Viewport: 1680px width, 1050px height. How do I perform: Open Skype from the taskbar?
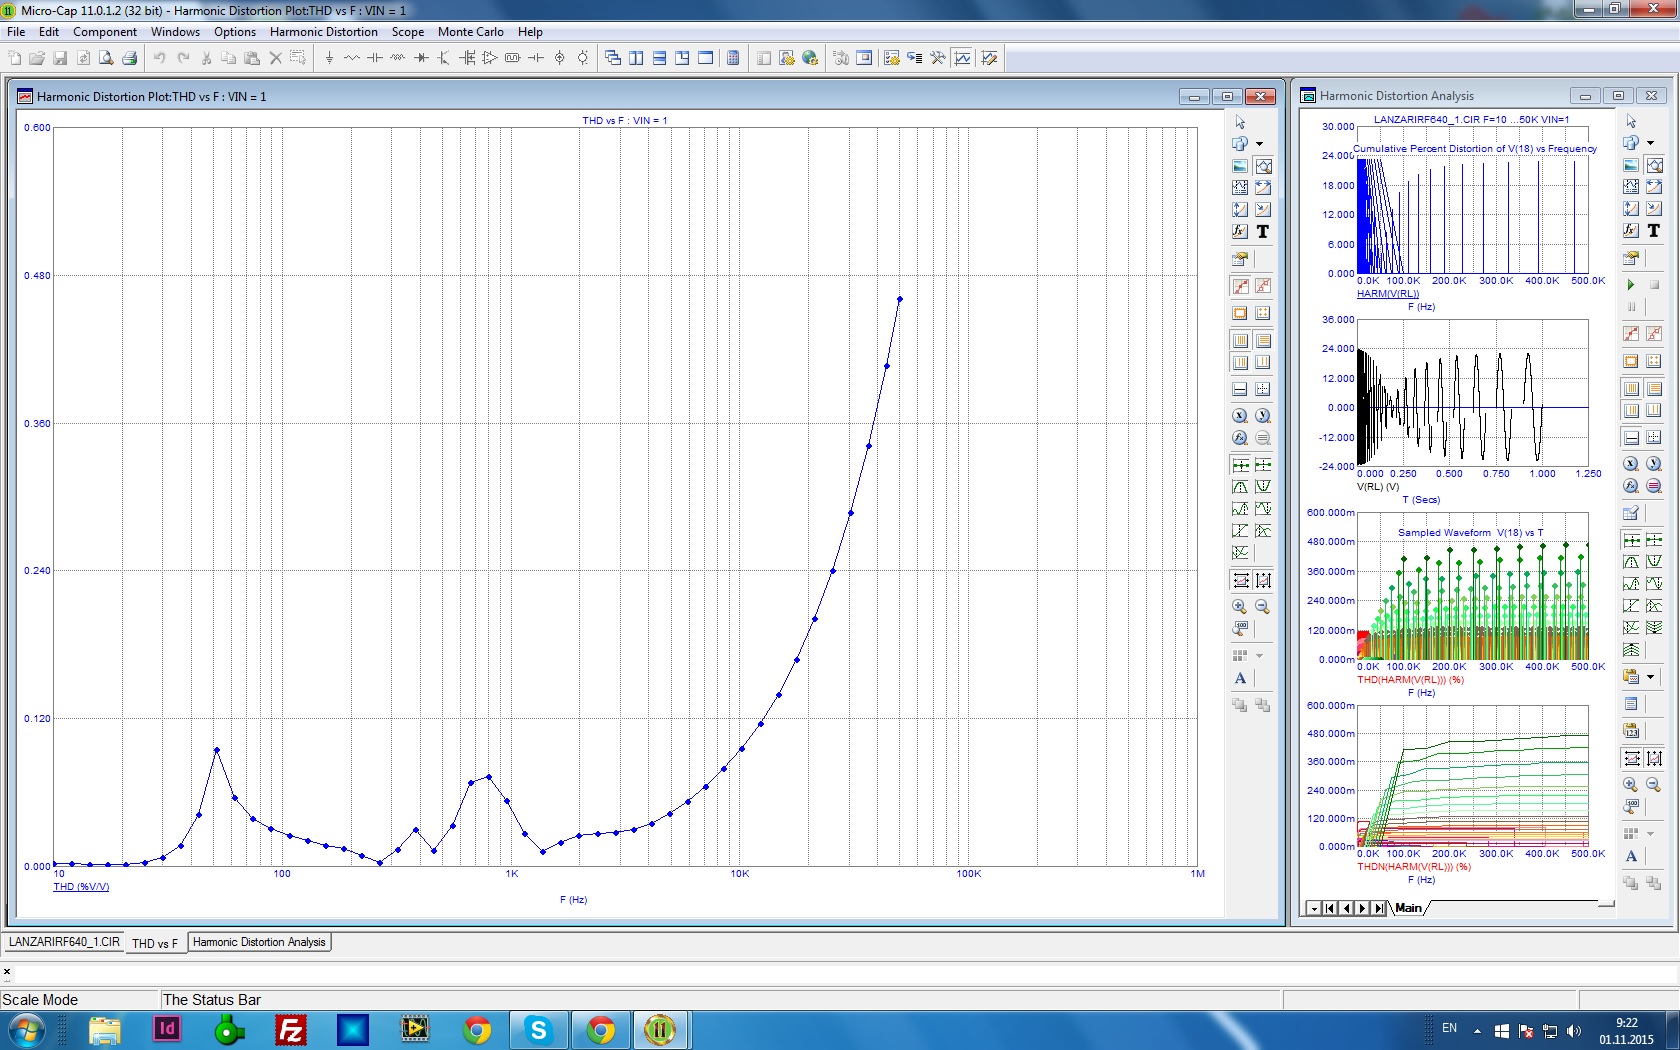click(x=539, y=1030)
